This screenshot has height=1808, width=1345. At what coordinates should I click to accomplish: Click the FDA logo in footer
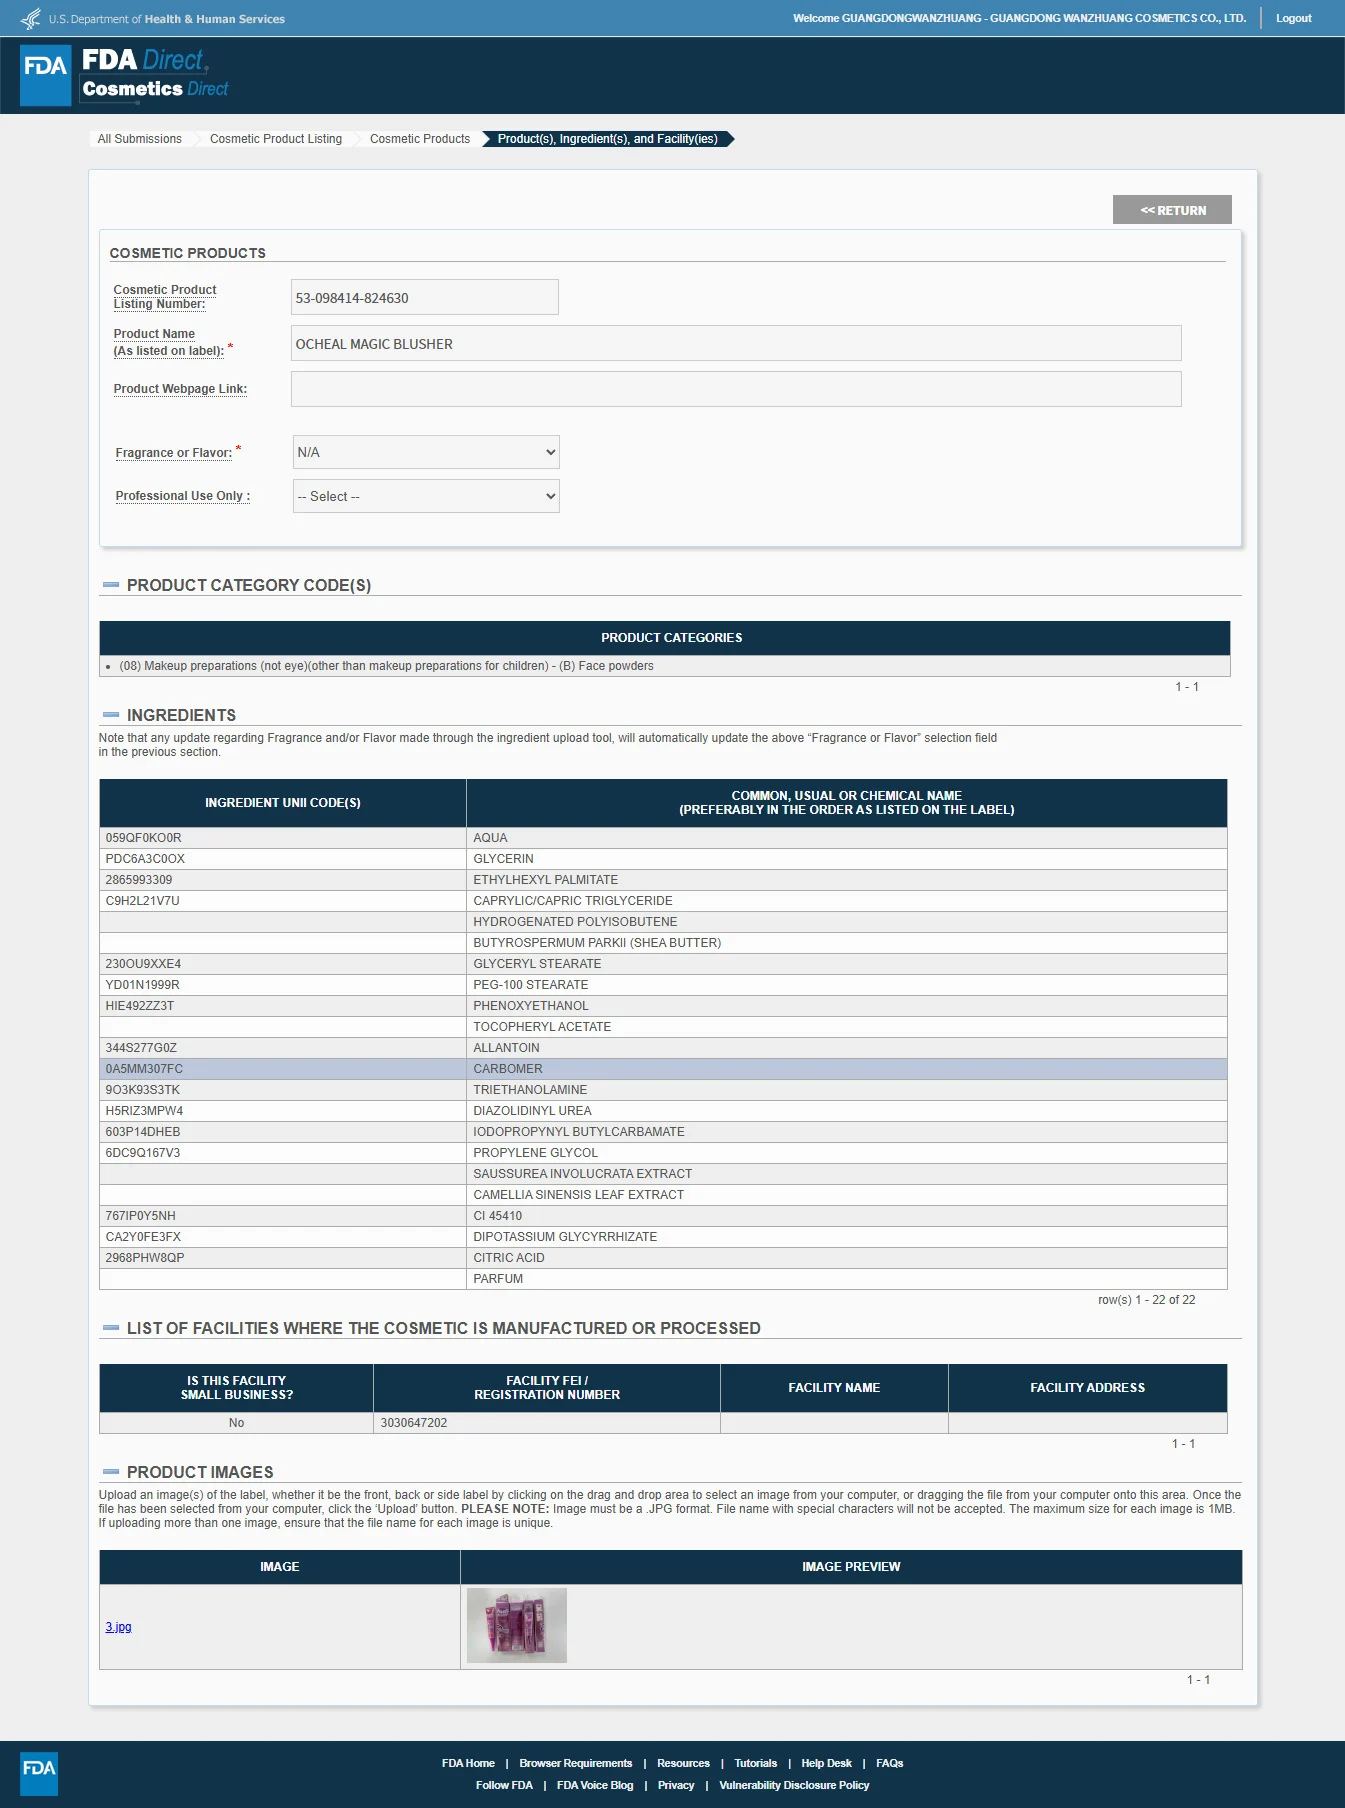point(39,1773)
